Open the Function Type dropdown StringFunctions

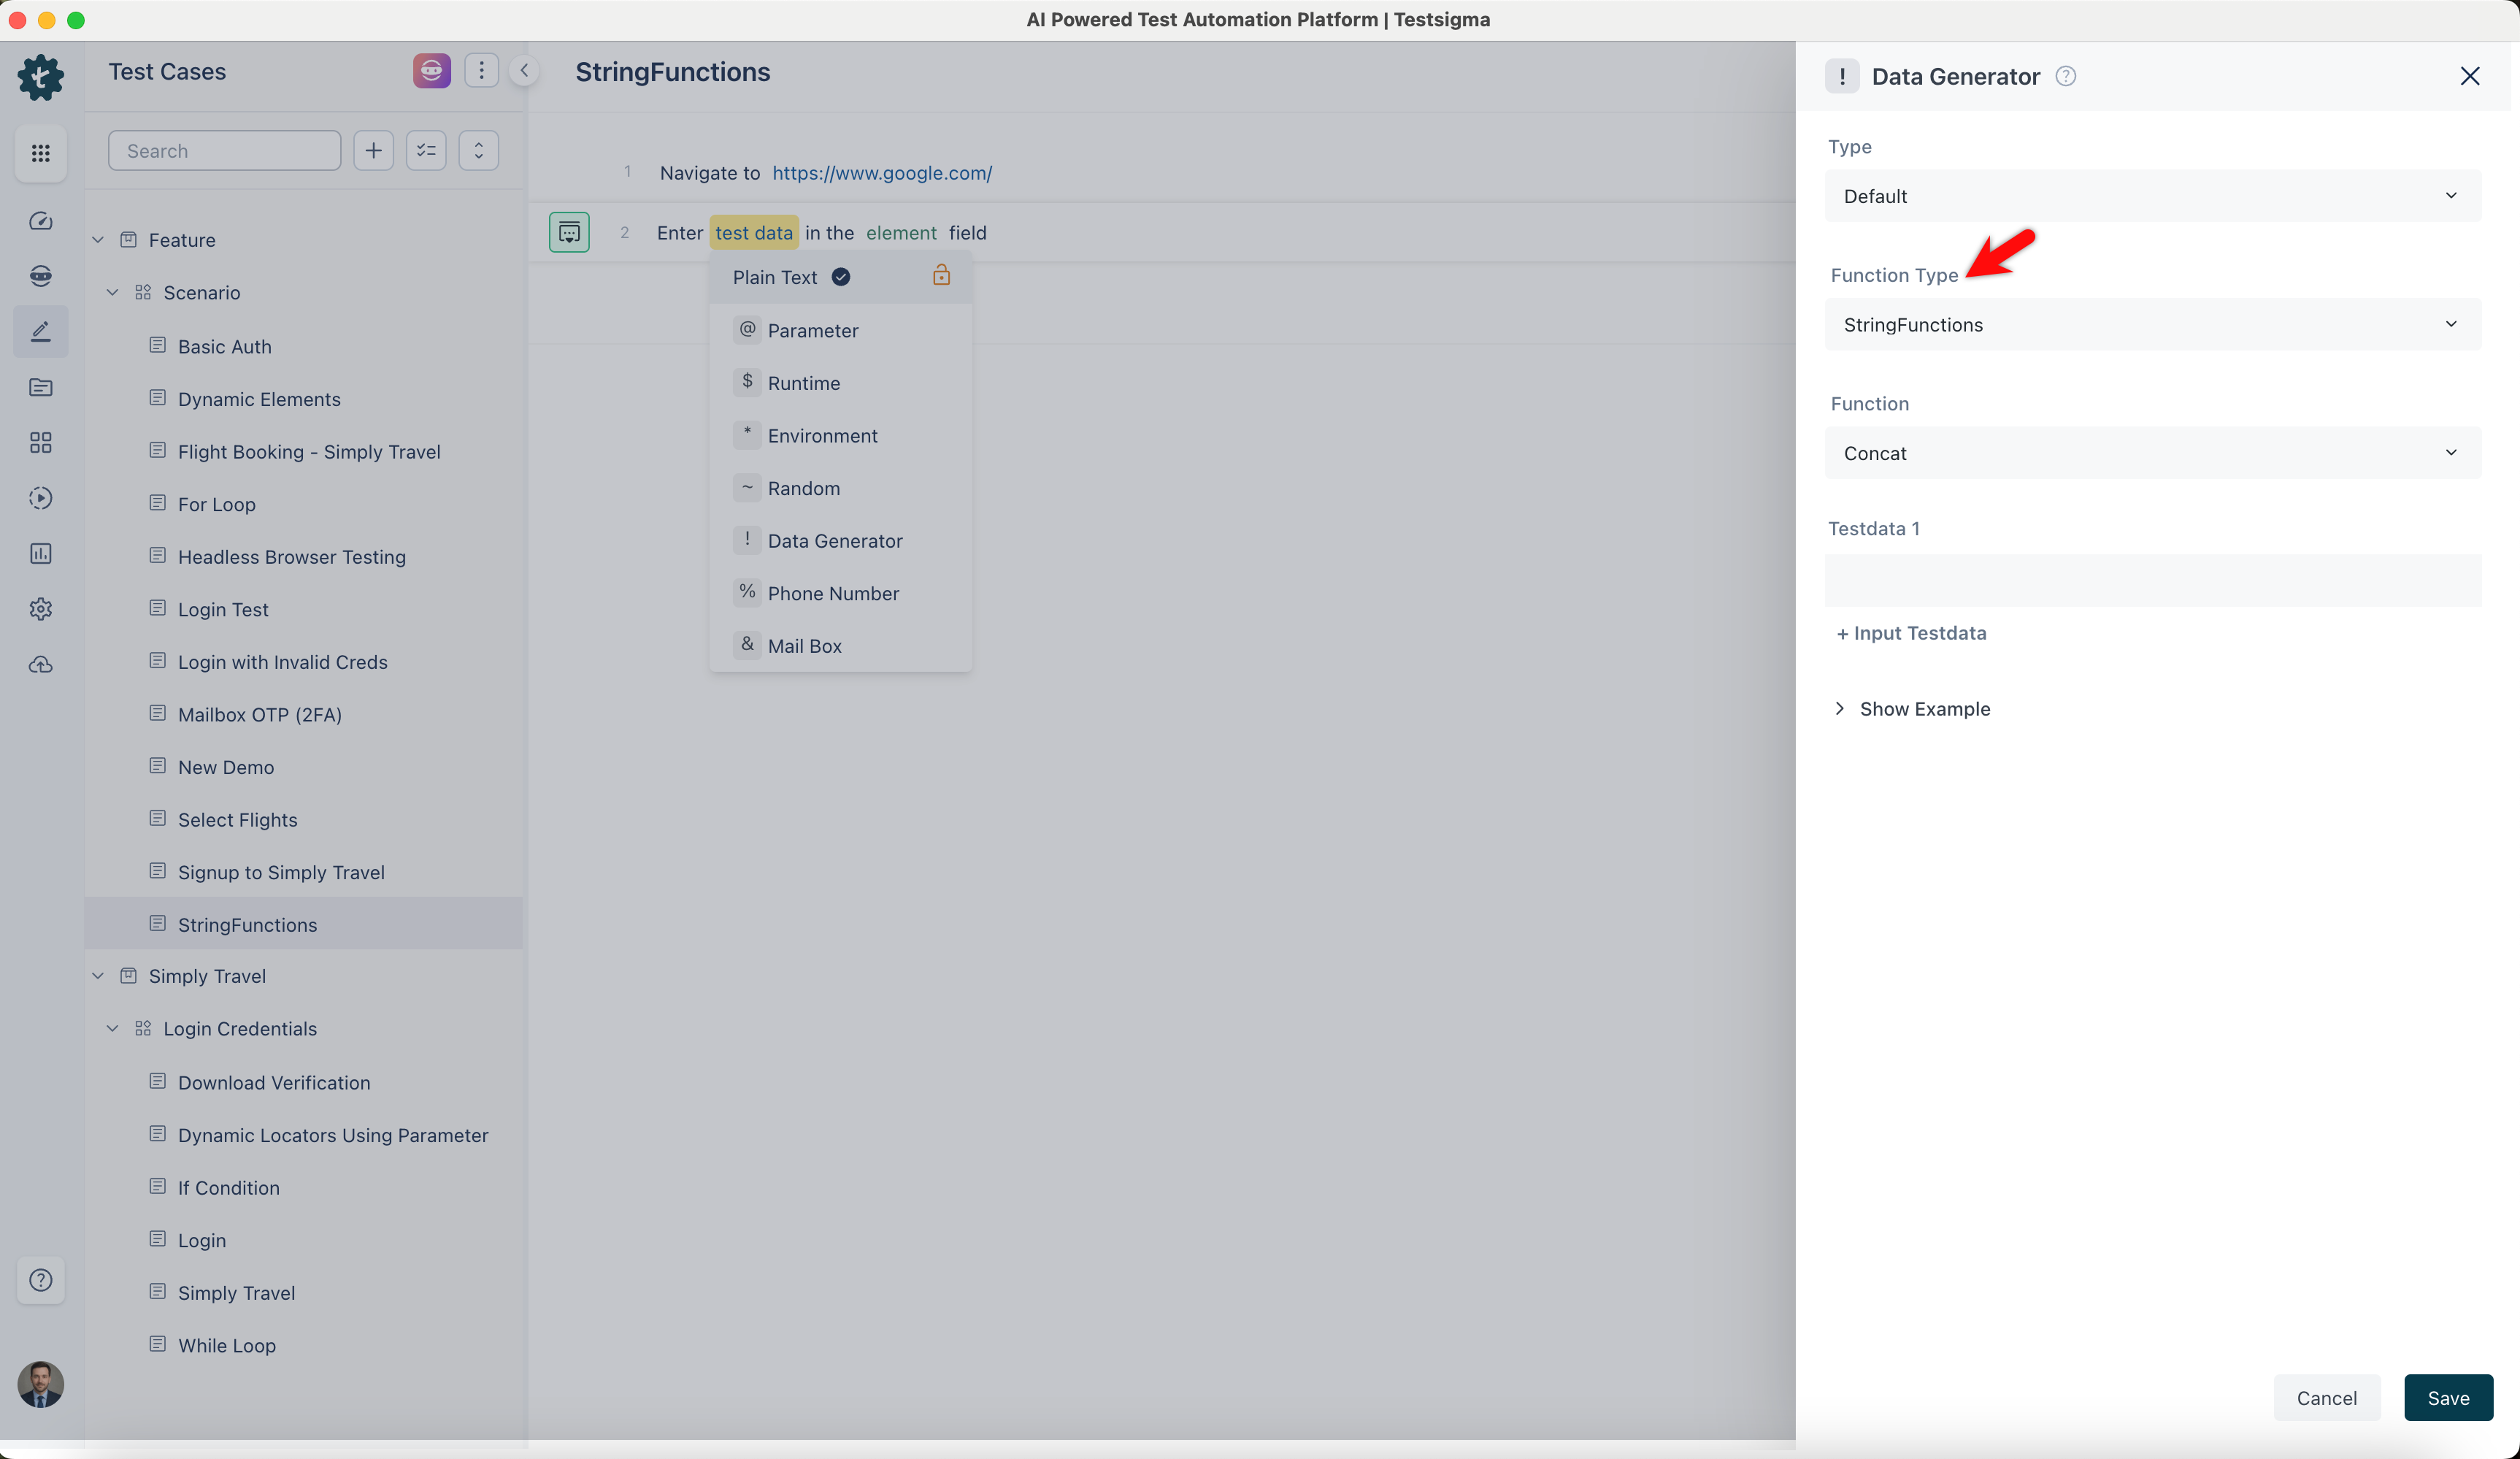coord(2153,324)
